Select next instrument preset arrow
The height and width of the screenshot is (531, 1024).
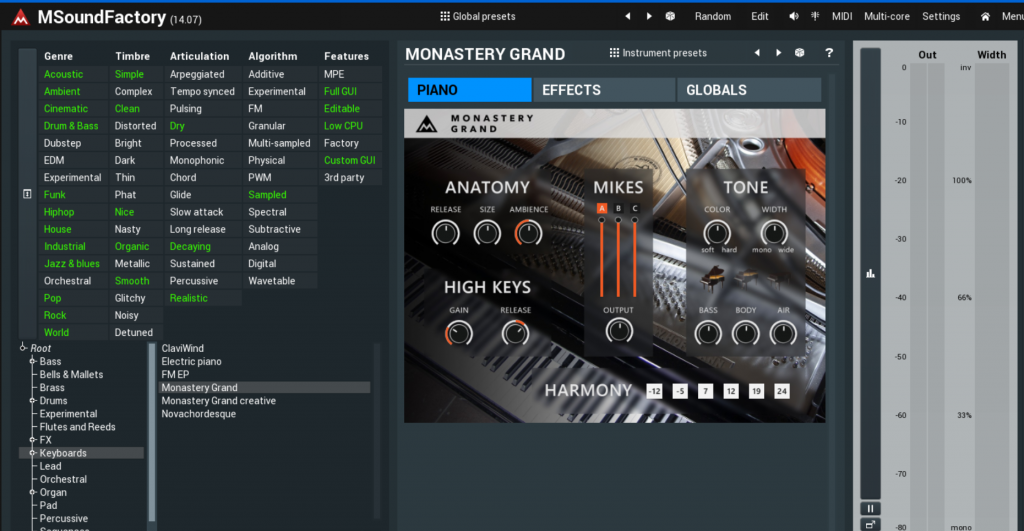coord(778,53)
